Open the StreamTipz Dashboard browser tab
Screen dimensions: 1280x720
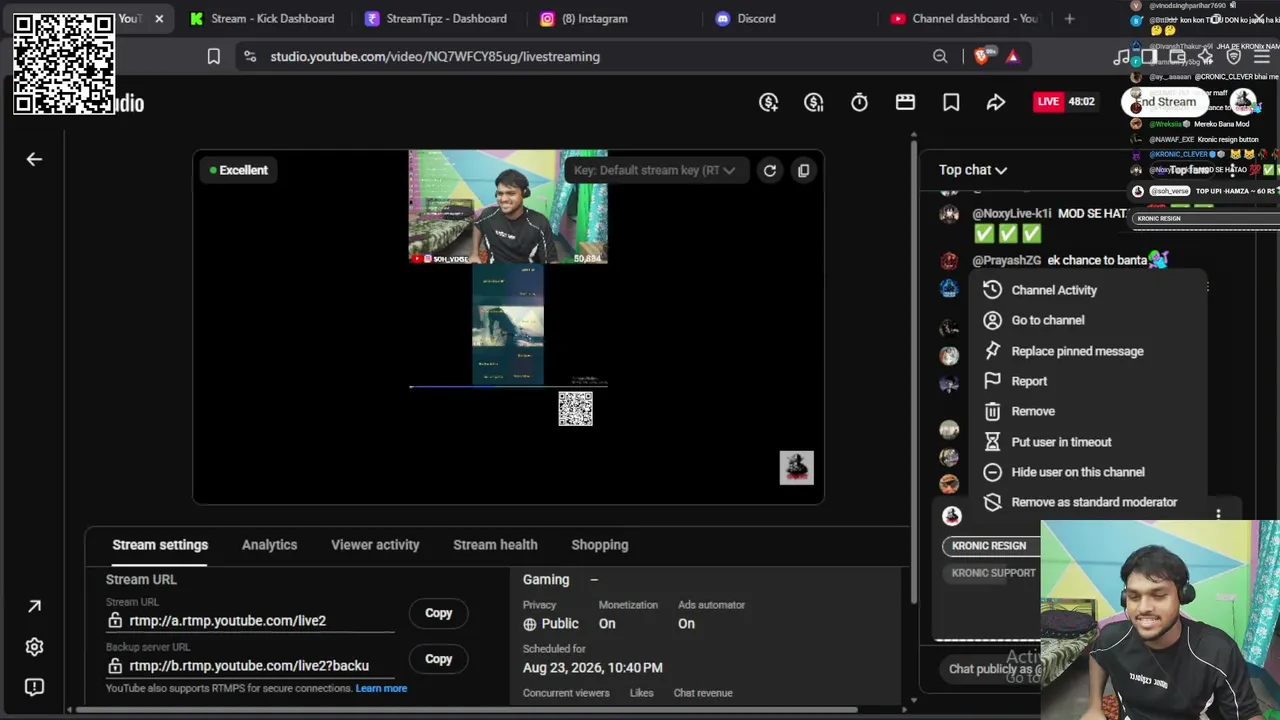[x=436, y=18]
